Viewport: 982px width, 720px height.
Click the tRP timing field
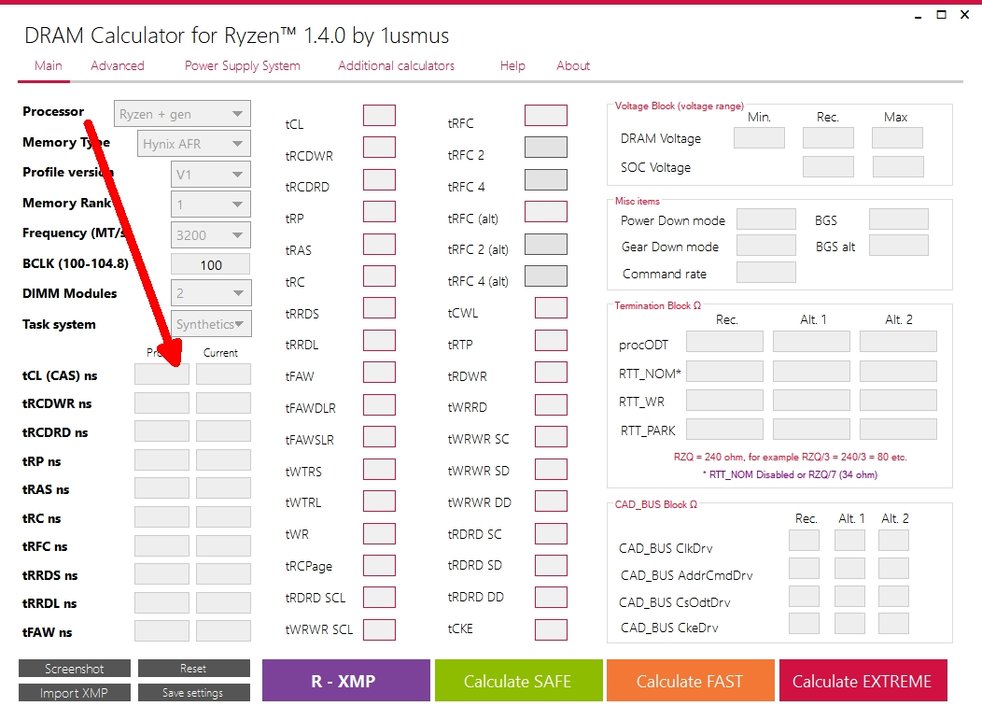[380, 212]
